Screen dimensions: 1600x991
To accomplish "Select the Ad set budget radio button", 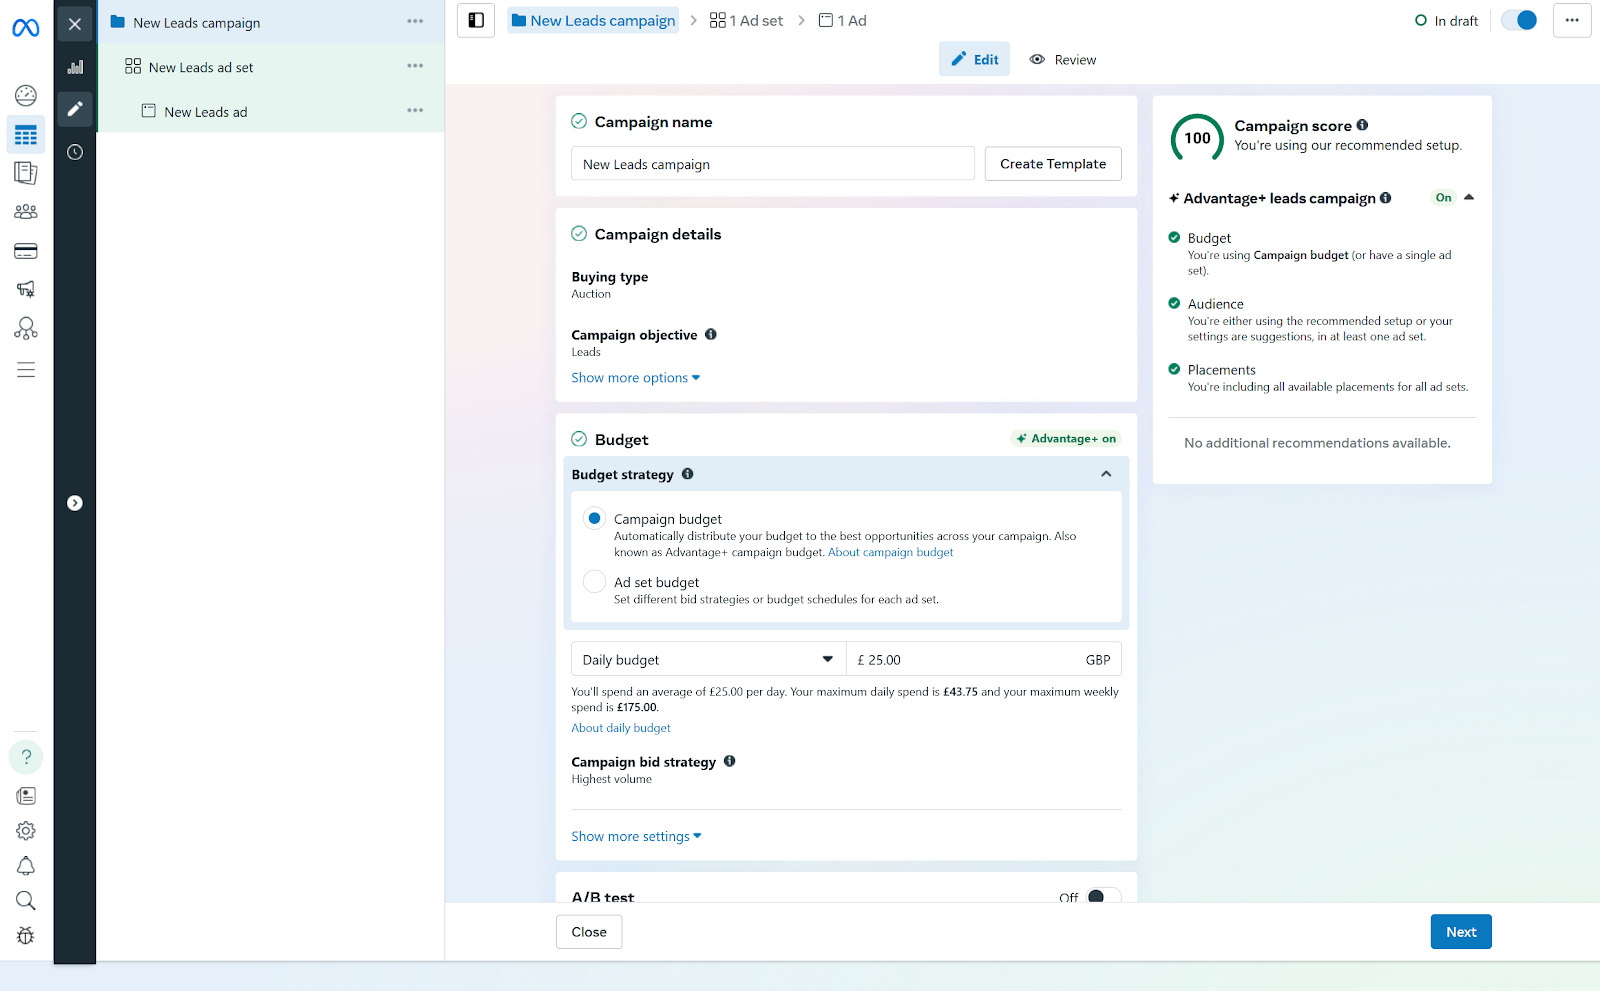I will click(595, 581).
